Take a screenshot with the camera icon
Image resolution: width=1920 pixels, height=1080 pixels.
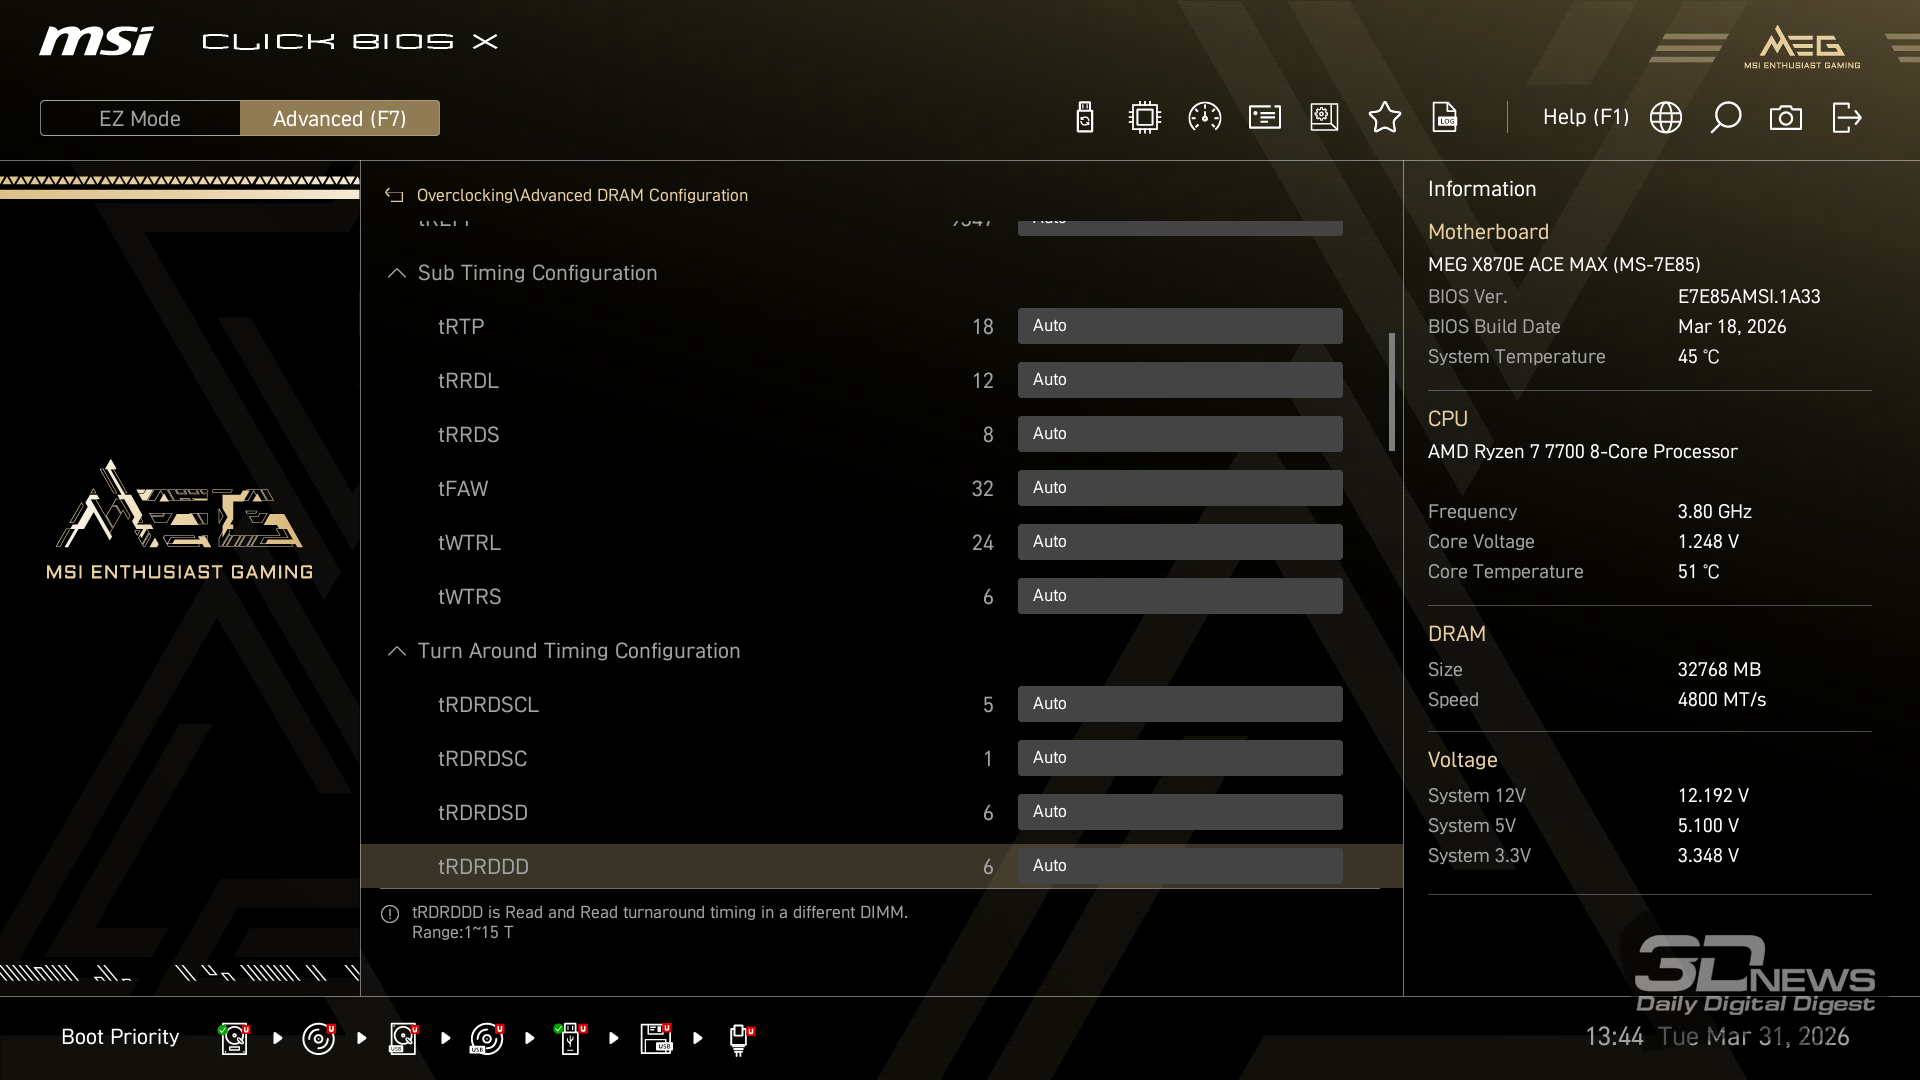pos(1785,118)
